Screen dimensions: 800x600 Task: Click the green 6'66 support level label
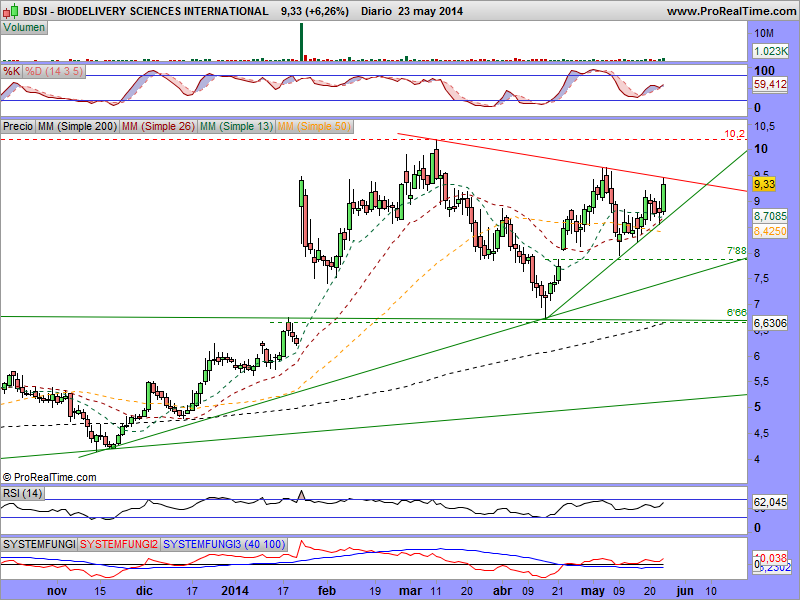tap(737, 312)
